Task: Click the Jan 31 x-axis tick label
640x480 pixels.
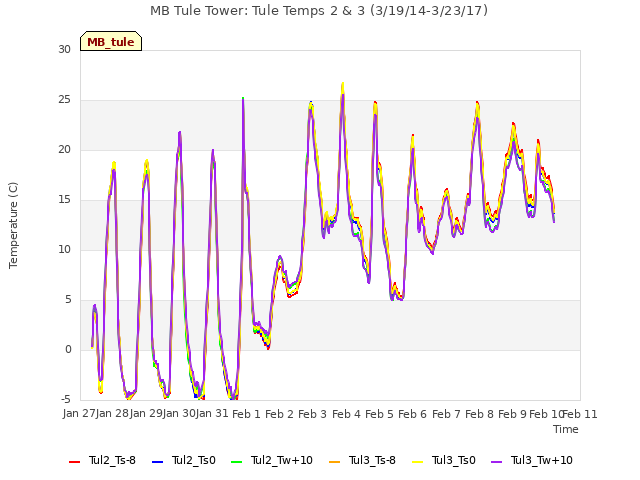Action: coord(212,413)
